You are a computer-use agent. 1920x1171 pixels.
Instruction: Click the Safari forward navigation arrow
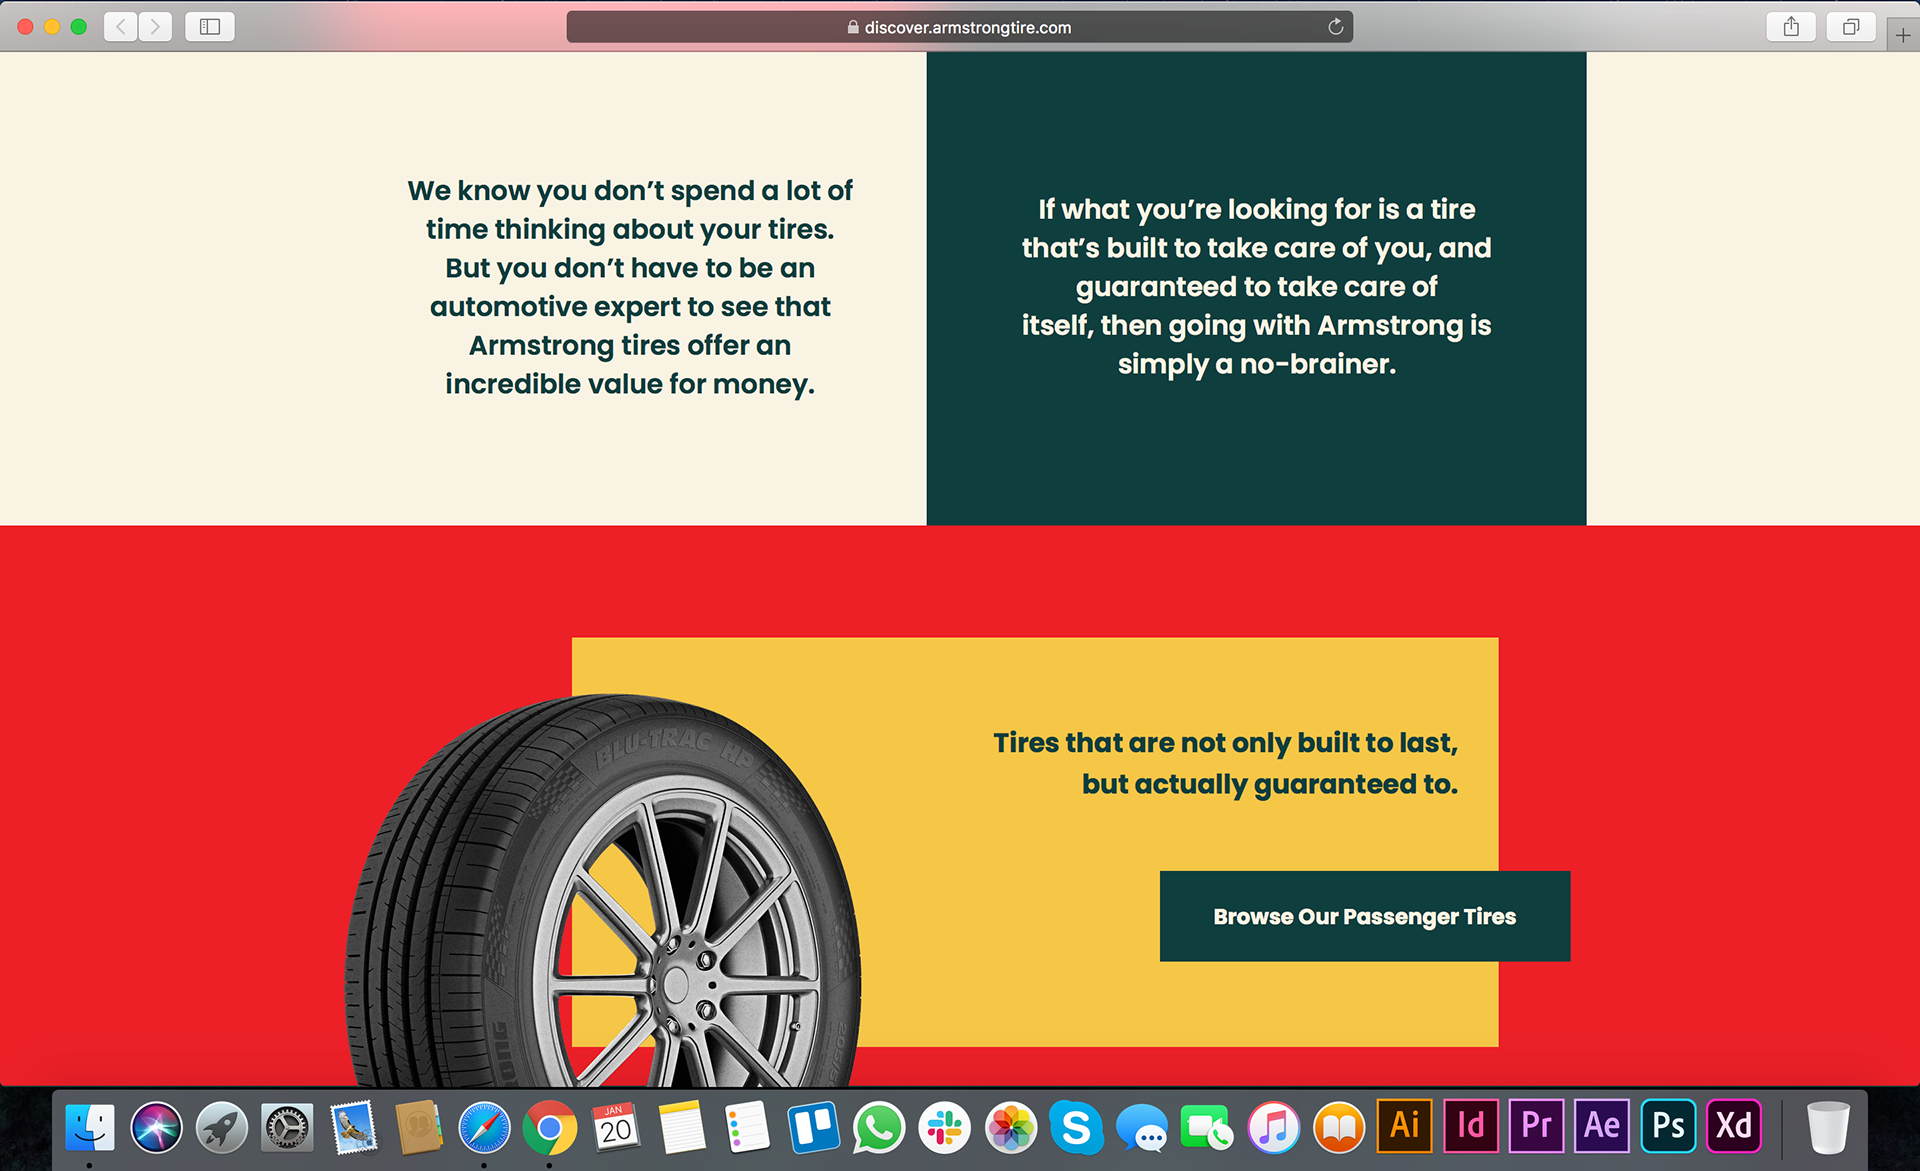[155, 27]
